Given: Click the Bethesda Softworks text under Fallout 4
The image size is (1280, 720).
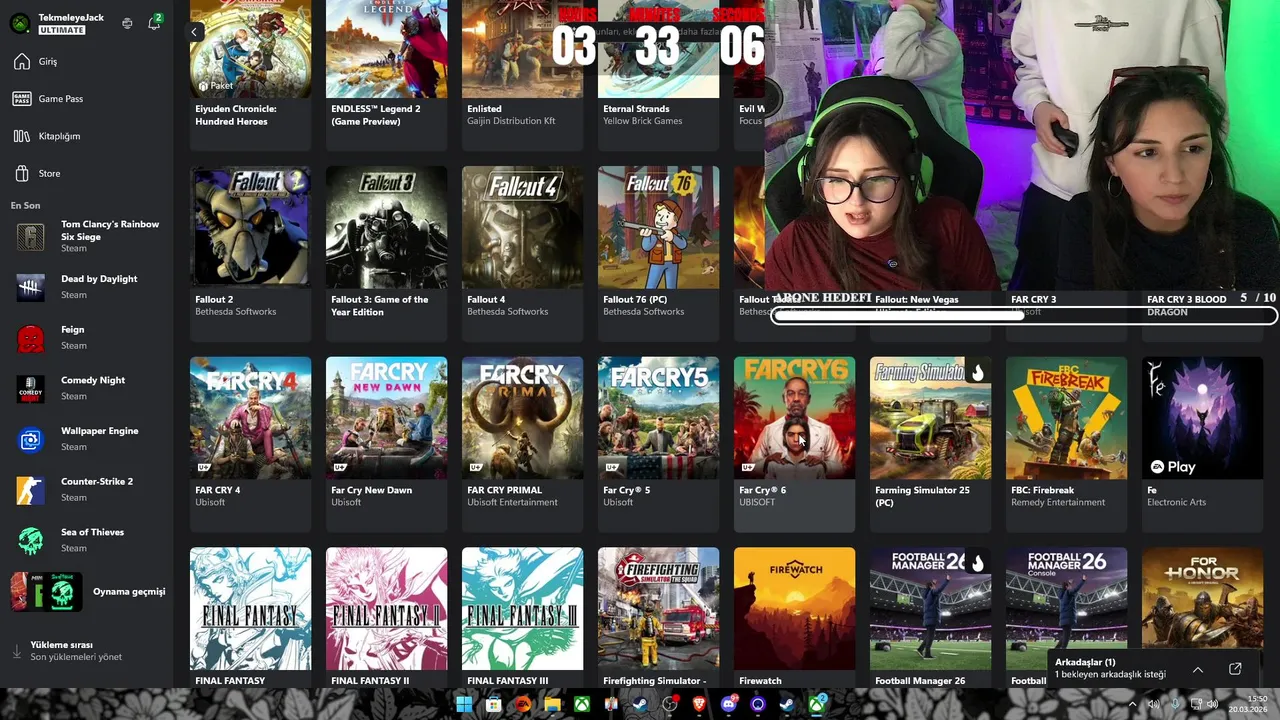Looking at the screenshot, I should click(x=507, y=312).
